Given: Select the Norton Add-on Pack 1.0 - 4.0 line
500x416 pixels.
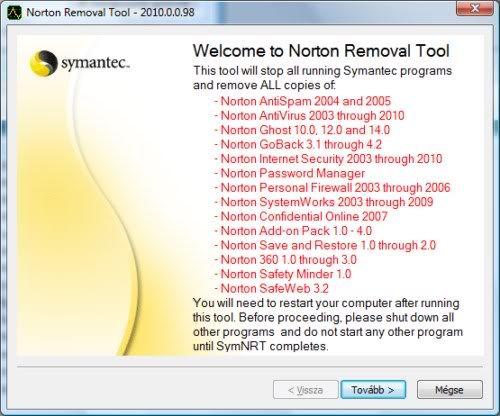Looking at the screenshot, I should coord(293,231).
